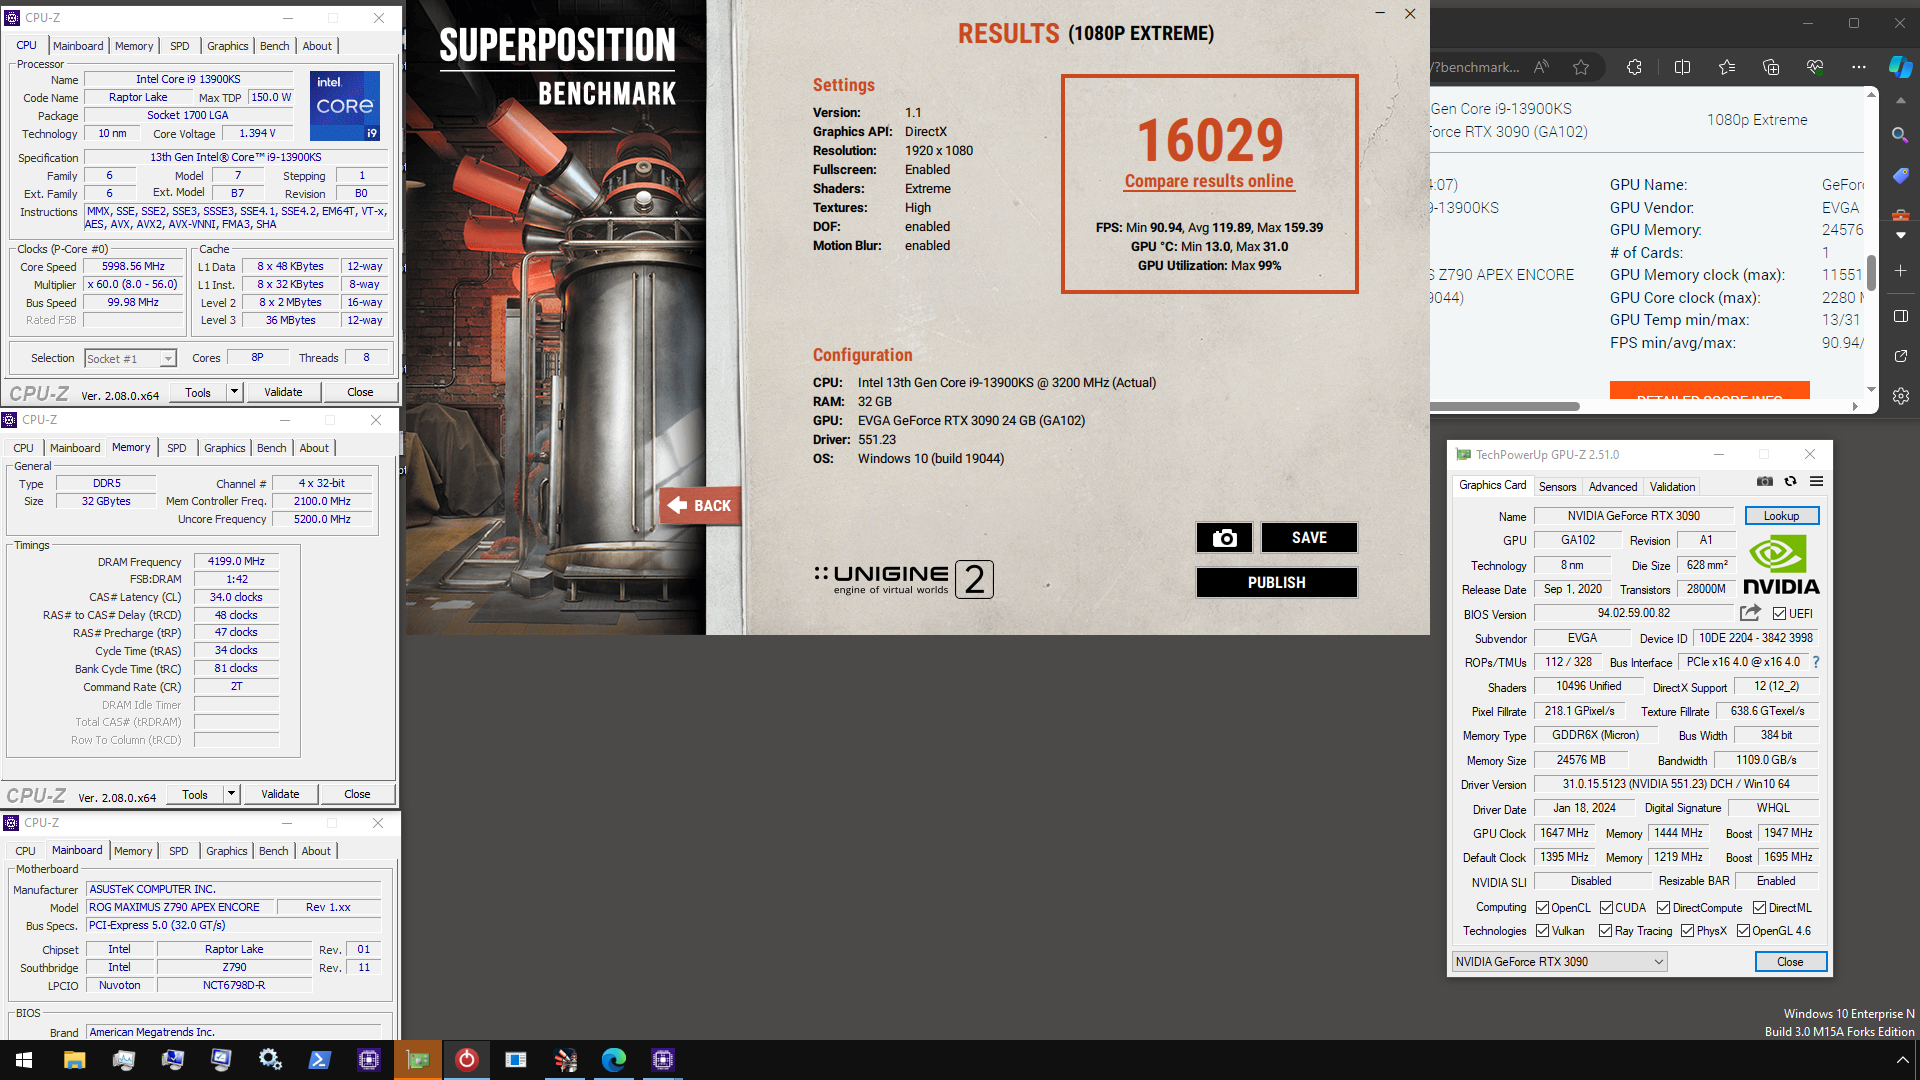Toggle the Vulkan checkbox

pyautogui.click(x=1542, y=931)
